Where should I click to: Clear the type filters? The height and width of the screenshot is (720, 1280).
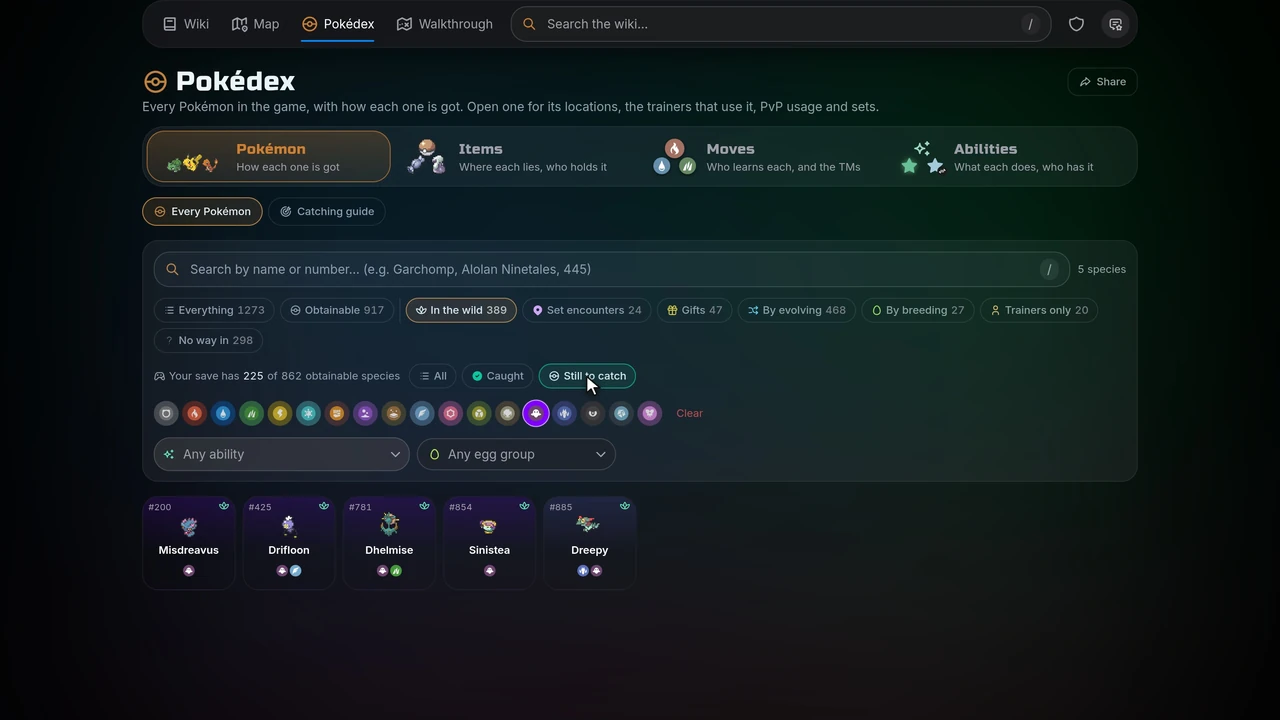pos(689,413)
